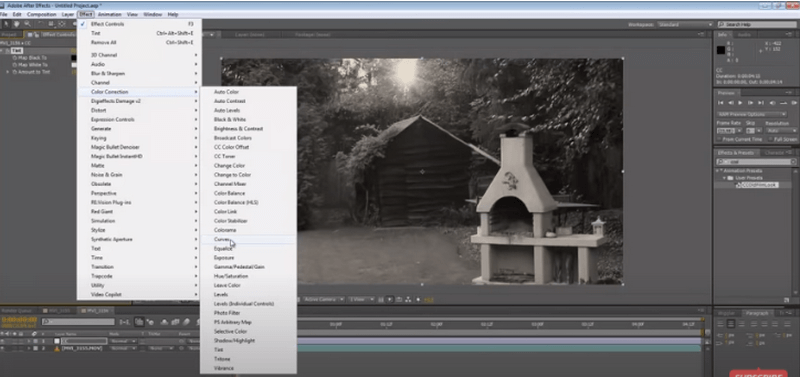Toggle the timeline Frame Blending icon
800x377 pixels.
click(x=175, y=322)
